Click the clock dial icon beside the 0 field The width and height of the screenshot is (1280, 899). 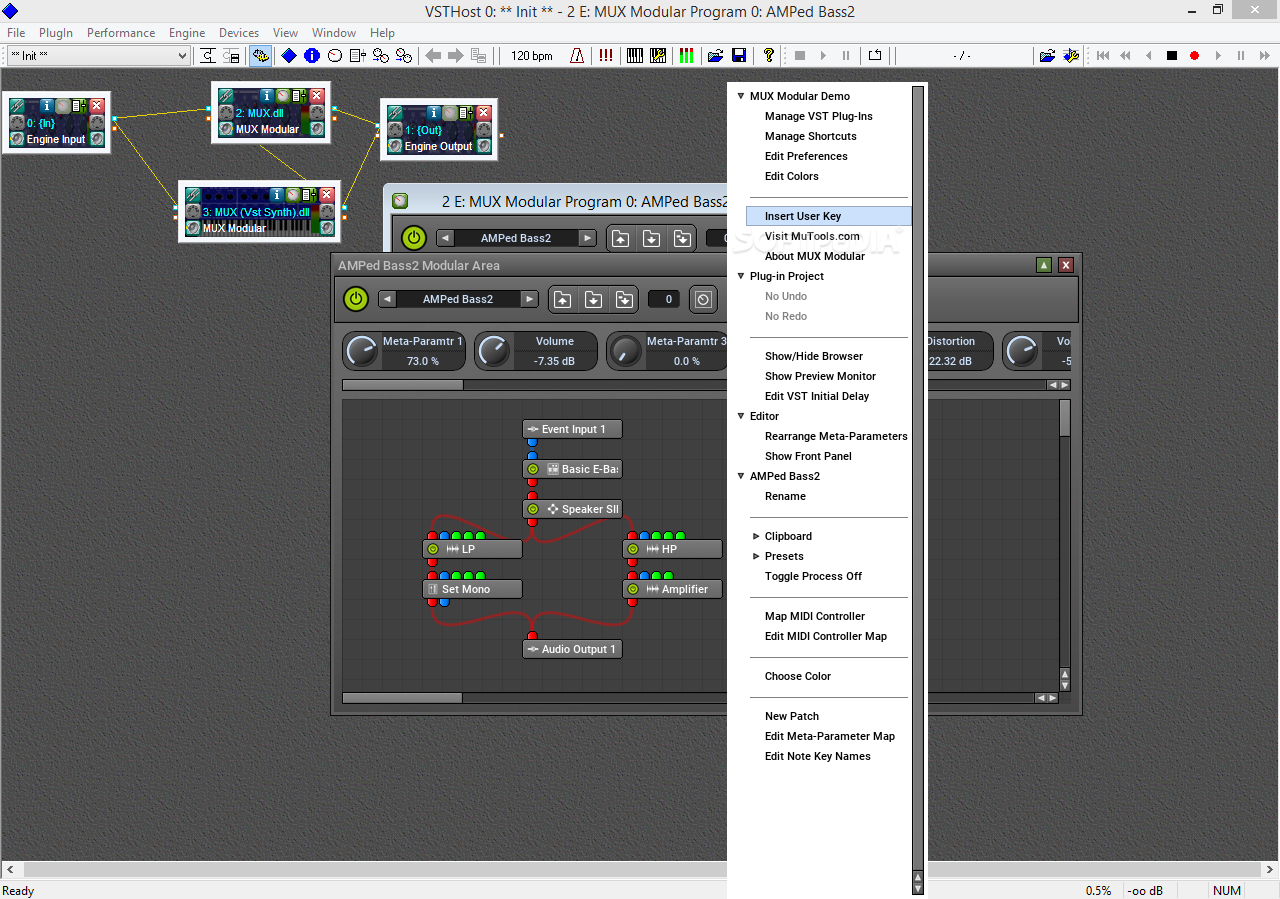tap(703, 299)
